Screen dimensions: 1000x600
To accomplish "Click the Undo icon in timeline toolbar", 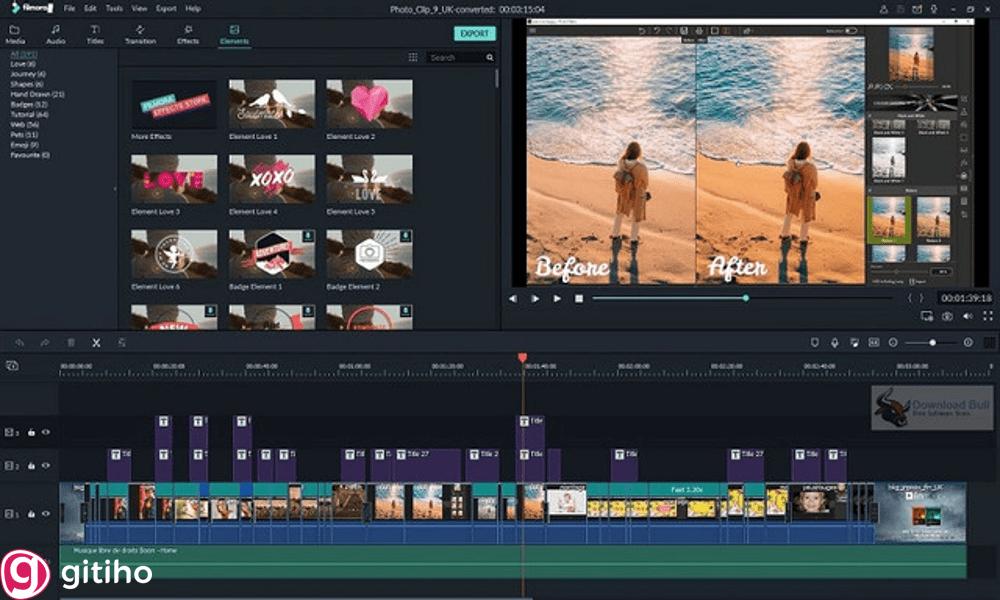I will [x=21, y=343].
